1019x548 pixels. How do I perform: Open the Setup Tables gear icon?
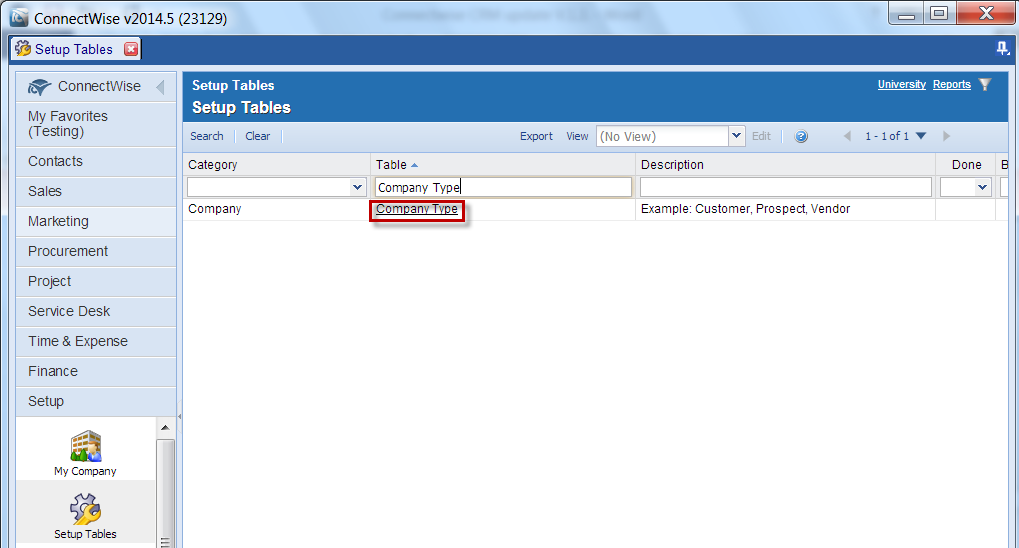click(85, 509)
